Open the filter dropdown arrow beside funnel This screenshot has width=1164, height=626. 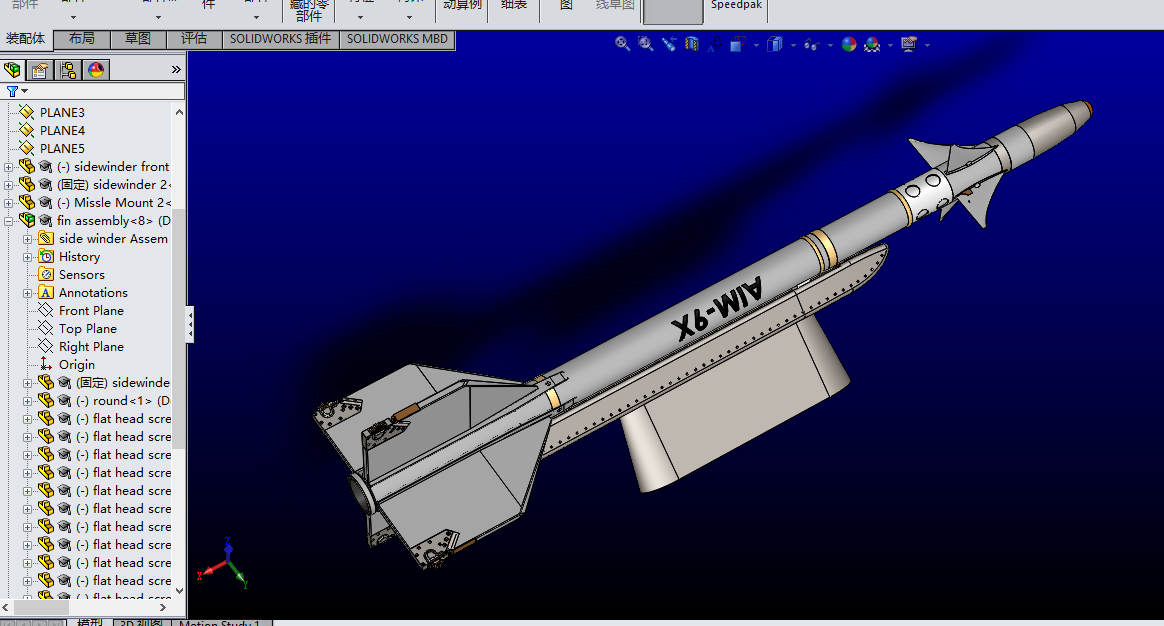(24, 91)
